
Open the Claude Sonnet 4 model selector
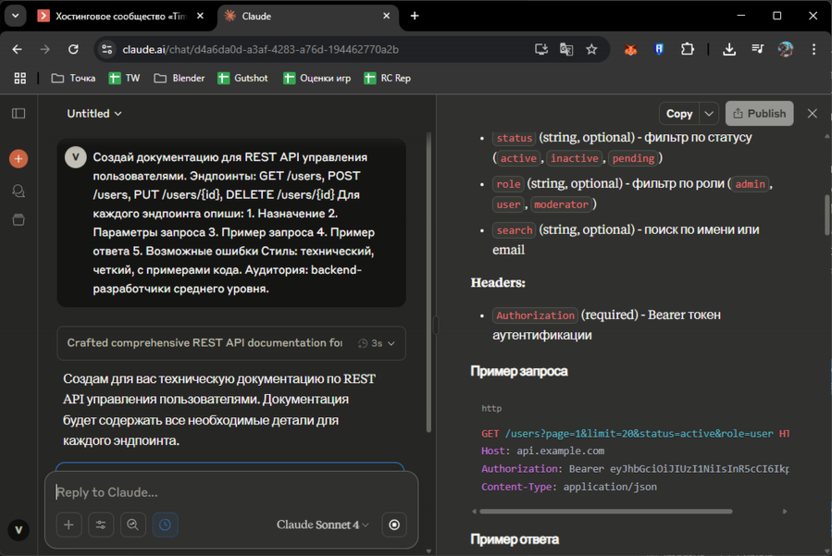tap(322, 525)
